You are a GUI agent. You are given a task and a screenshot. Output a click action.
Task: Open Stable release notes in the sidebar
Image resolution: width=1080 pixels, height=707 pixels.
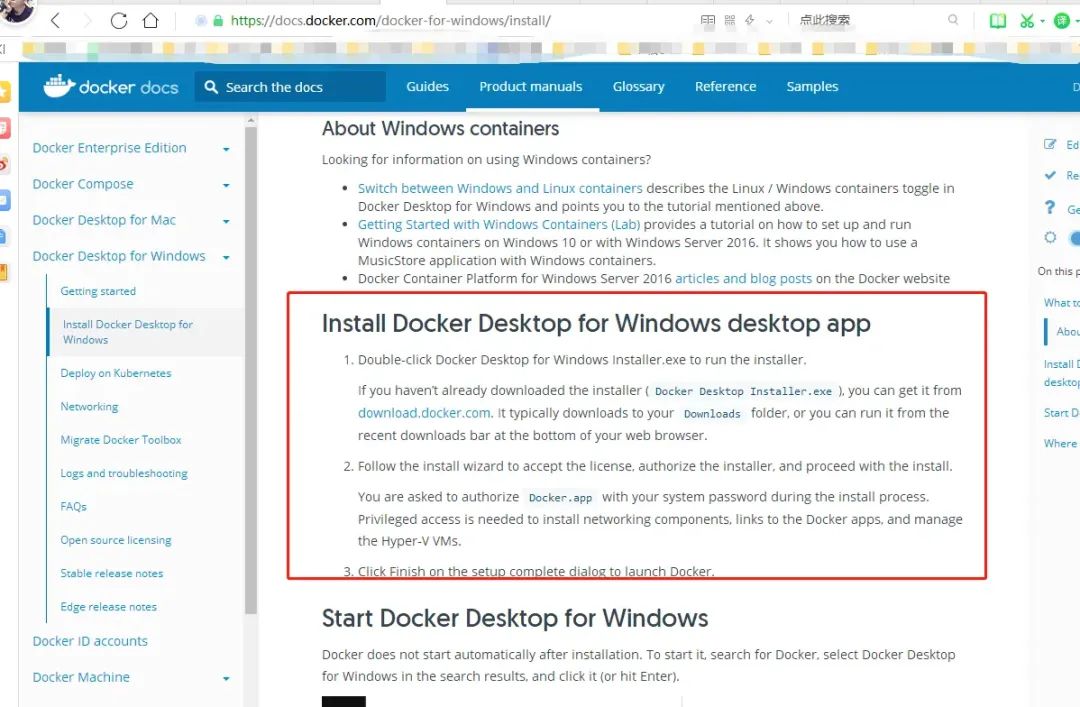112,573
